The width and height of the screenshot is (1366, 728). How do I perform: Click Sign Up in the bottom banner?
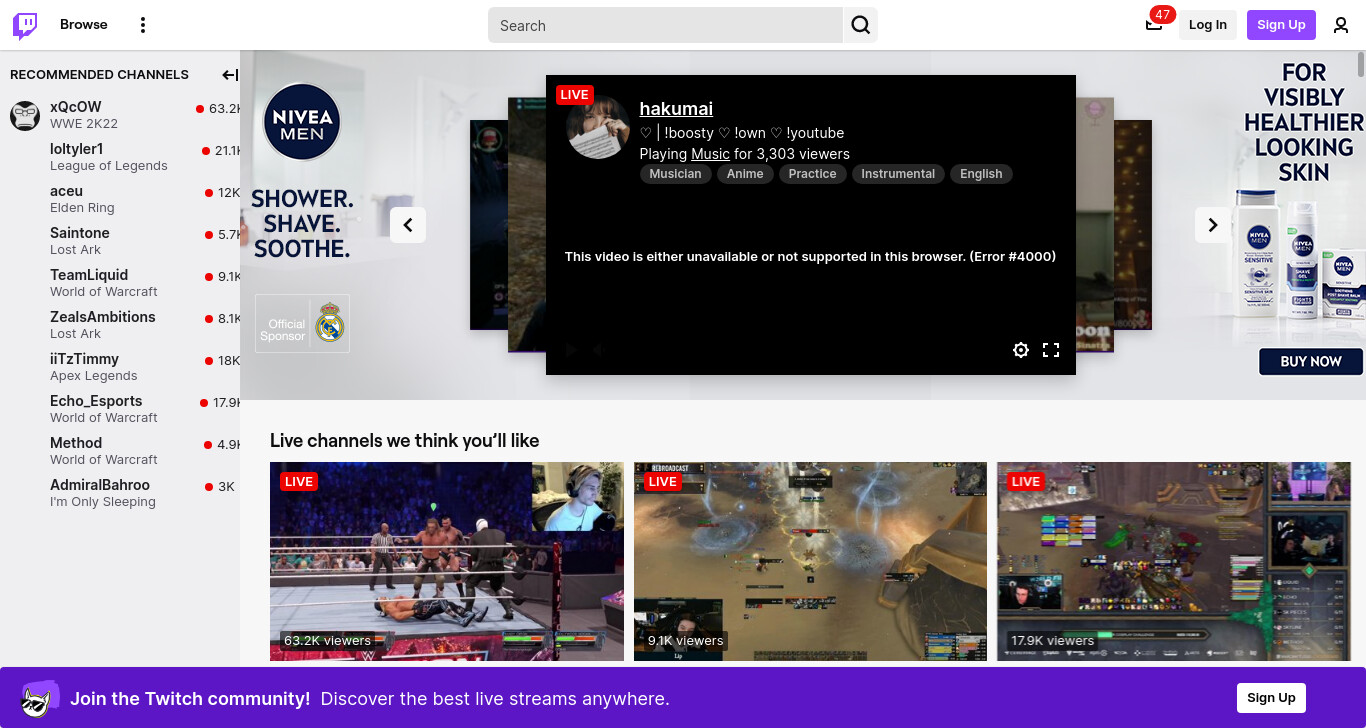point(1271,698)
